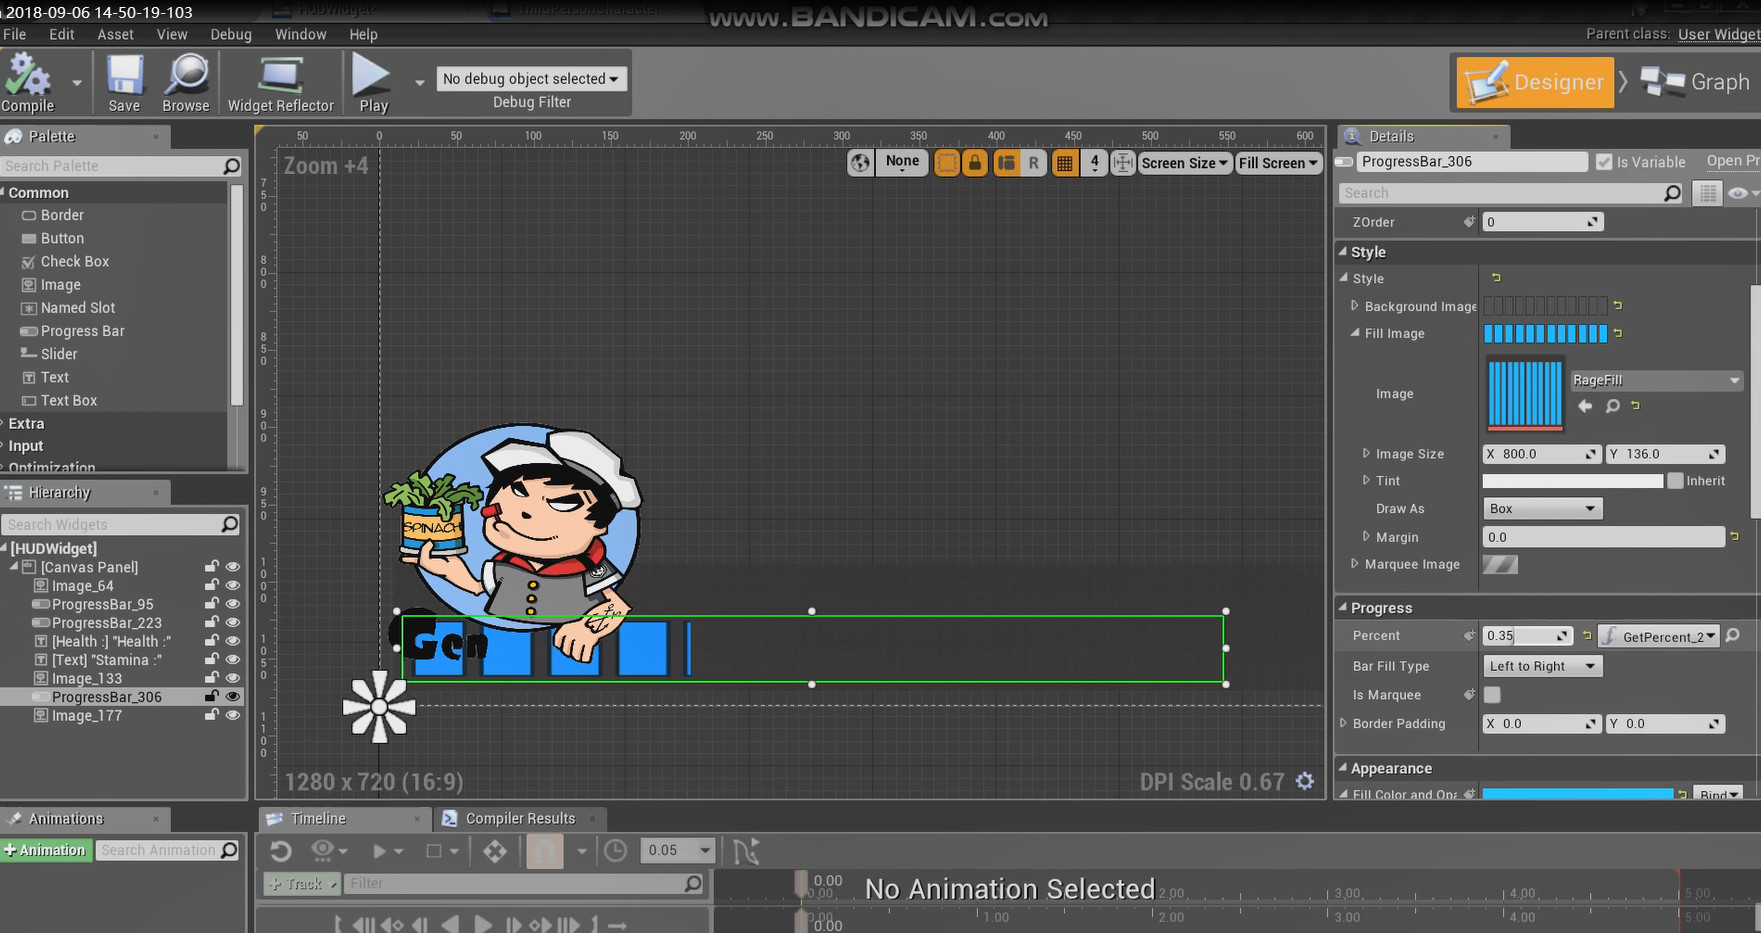Click zoom to fit icon in viewport
Viewport: 1761px width, 933px height.
(x=1123, y=162)
